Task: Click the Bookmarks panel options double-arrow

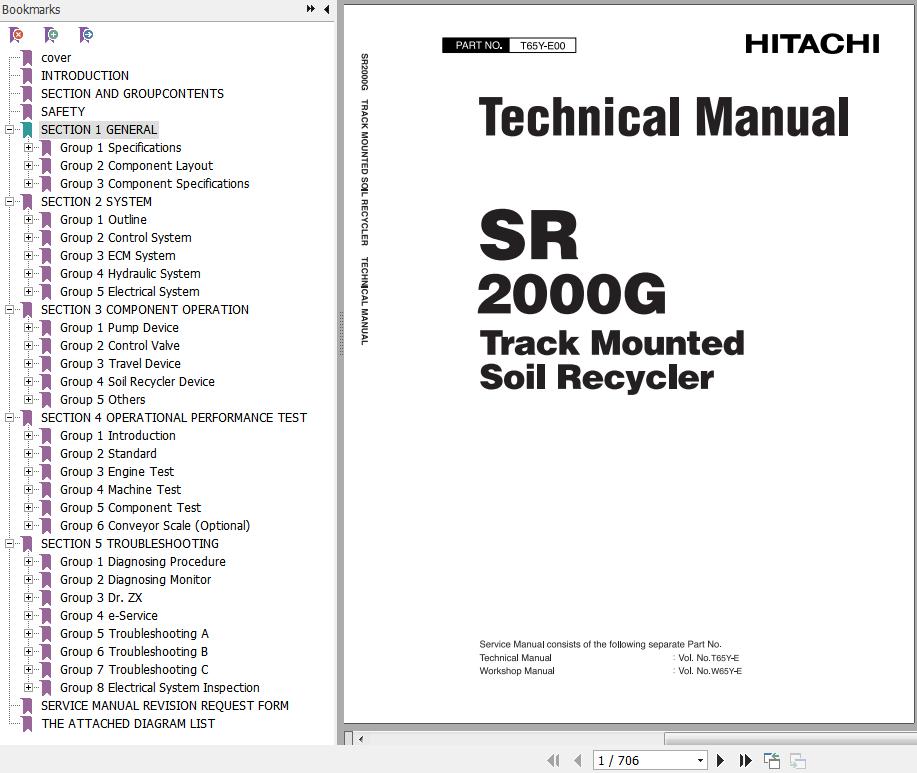Action: pyautogui.click(x=311, y=9)
